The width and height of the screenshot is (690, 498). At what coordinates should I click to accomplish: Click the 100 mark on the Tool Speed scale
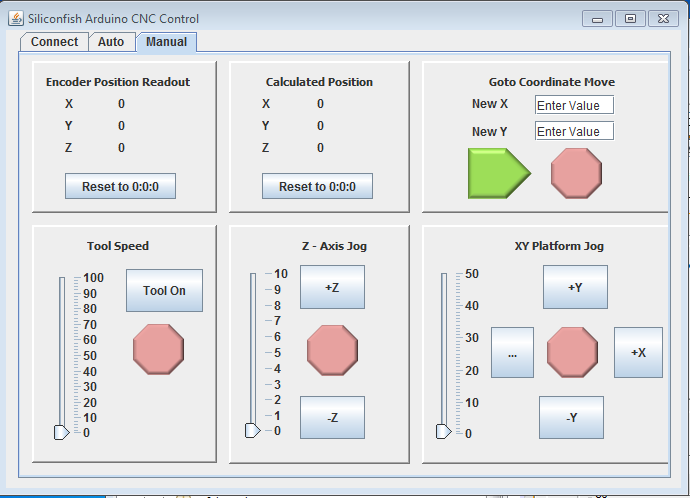click(x=93, y=278)
